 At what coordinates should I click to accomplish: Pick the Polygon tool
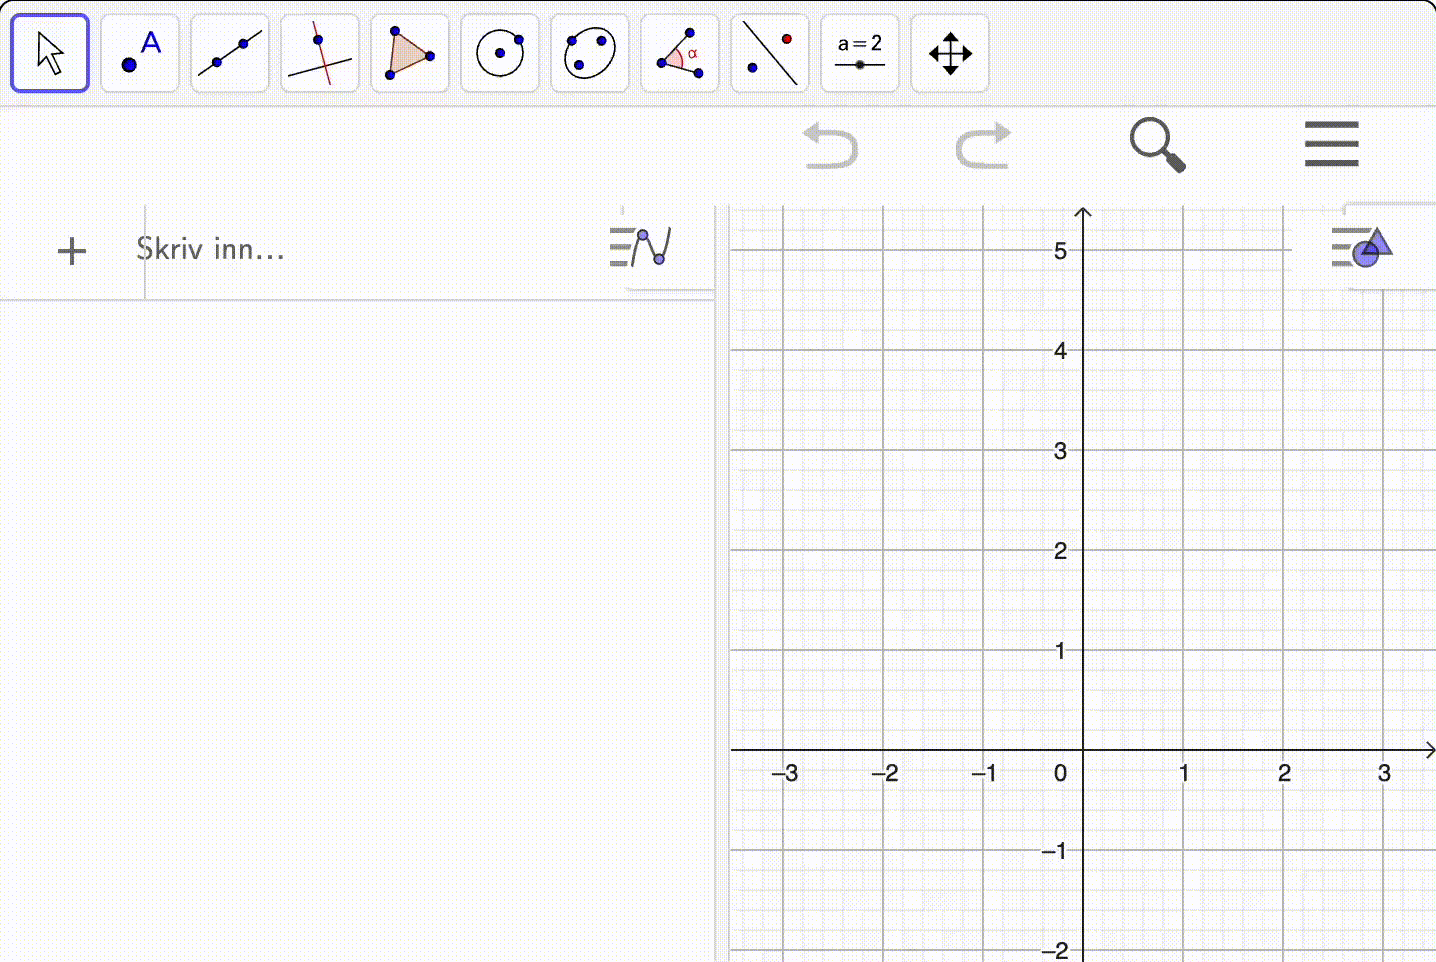pos(410,53)
